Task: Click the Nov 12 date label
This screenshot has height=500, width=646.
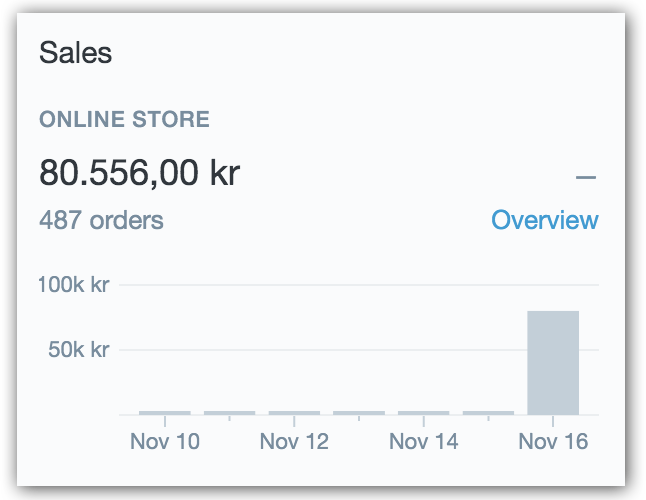Action: point(294,442)
